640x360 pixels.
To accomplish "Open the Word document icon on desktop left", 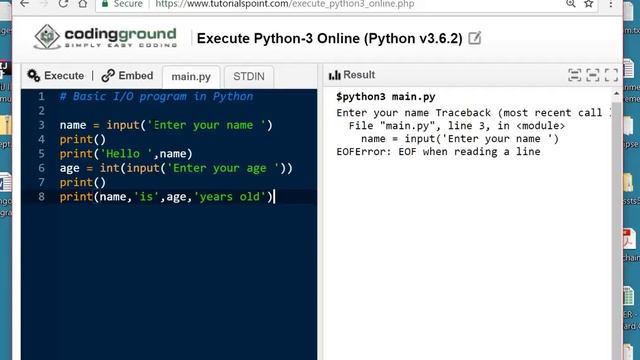I will point(6,182).
